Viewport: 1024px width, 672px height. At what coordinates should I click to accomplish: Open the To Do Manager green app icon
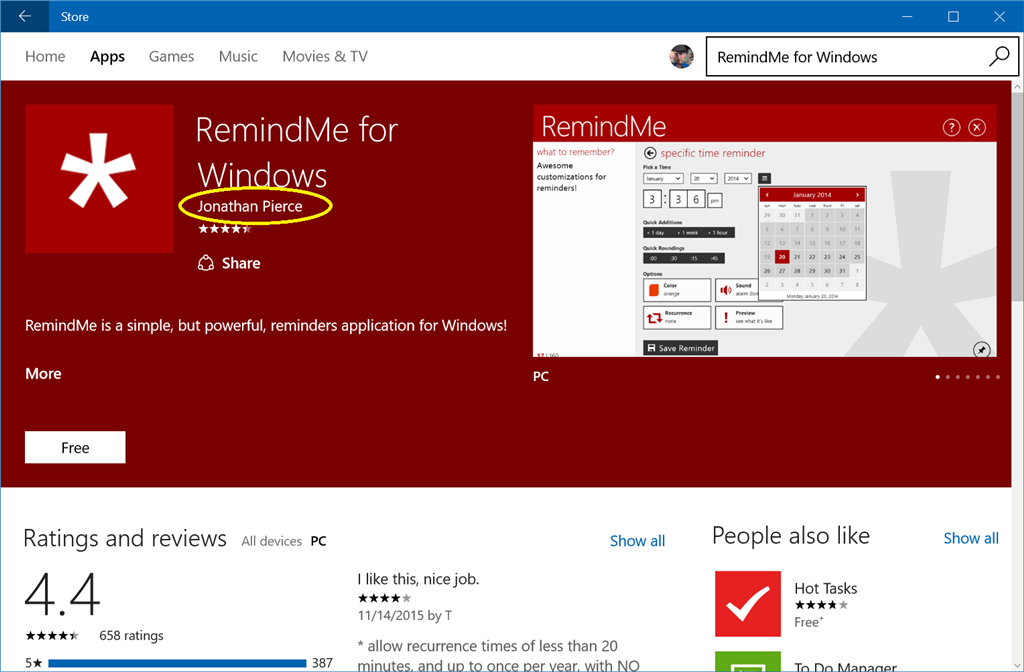[x=748, y=662]
